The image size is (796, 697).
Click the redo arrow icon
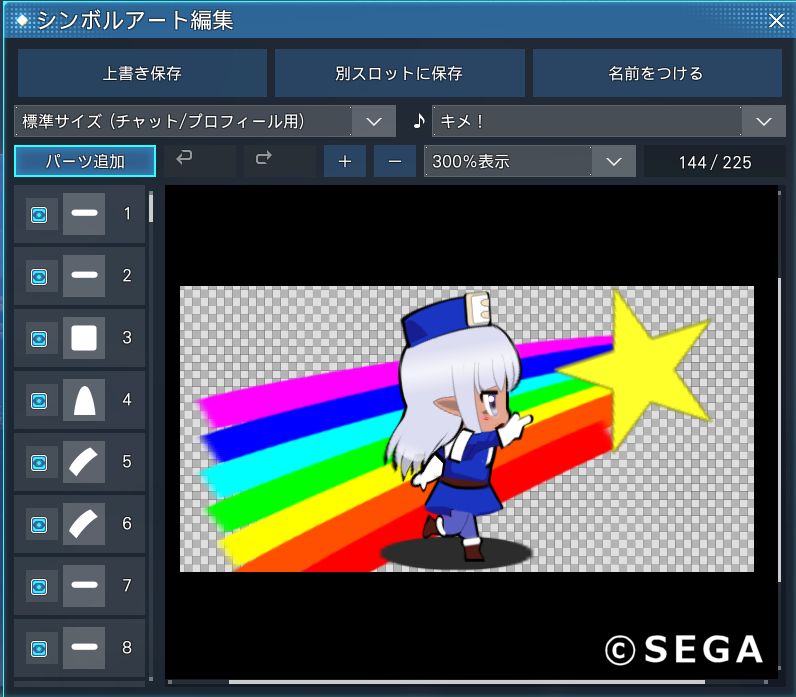pyautogui.click(x=263, y=157)
